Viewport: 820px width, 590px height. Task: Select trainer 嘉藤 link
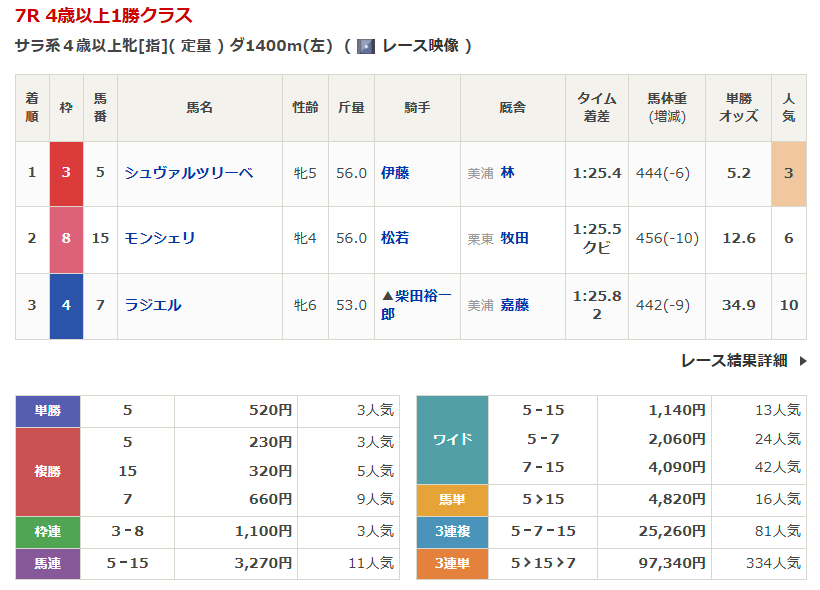[x=514, y=305]
